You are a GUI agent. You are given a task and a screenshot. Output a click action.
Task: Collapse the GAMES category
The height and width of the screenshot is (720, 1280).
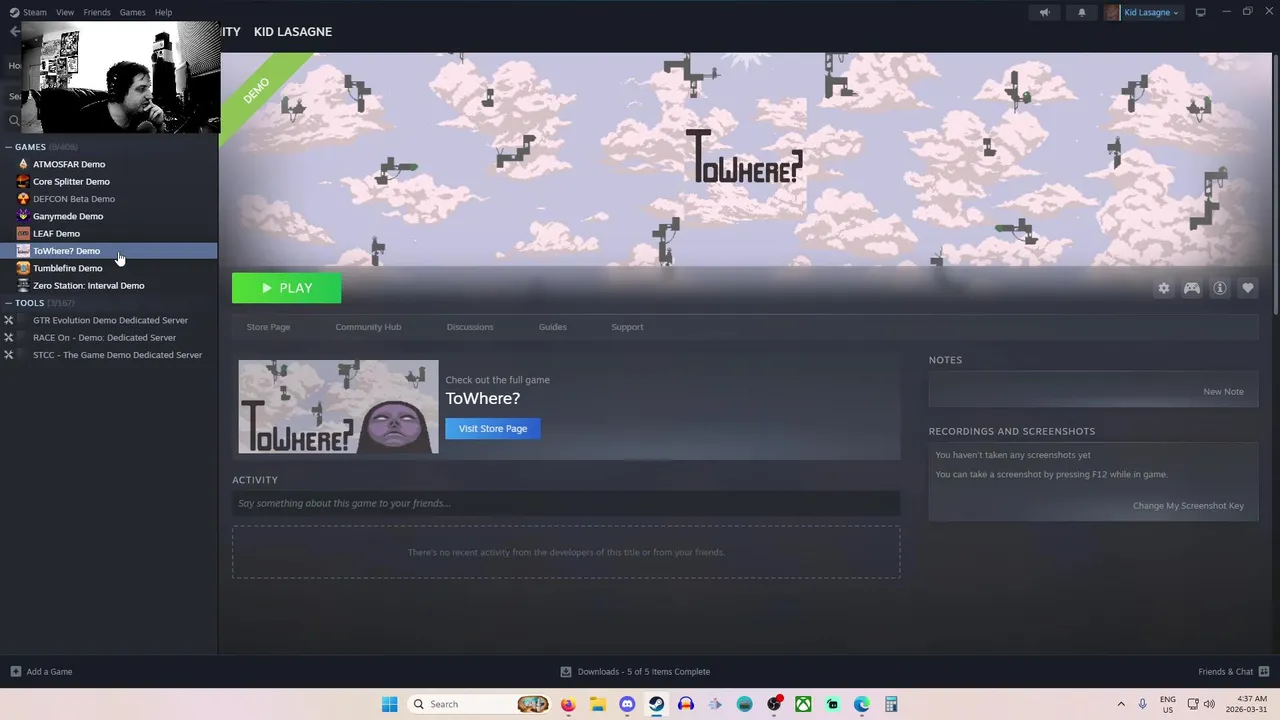point(9,147)
